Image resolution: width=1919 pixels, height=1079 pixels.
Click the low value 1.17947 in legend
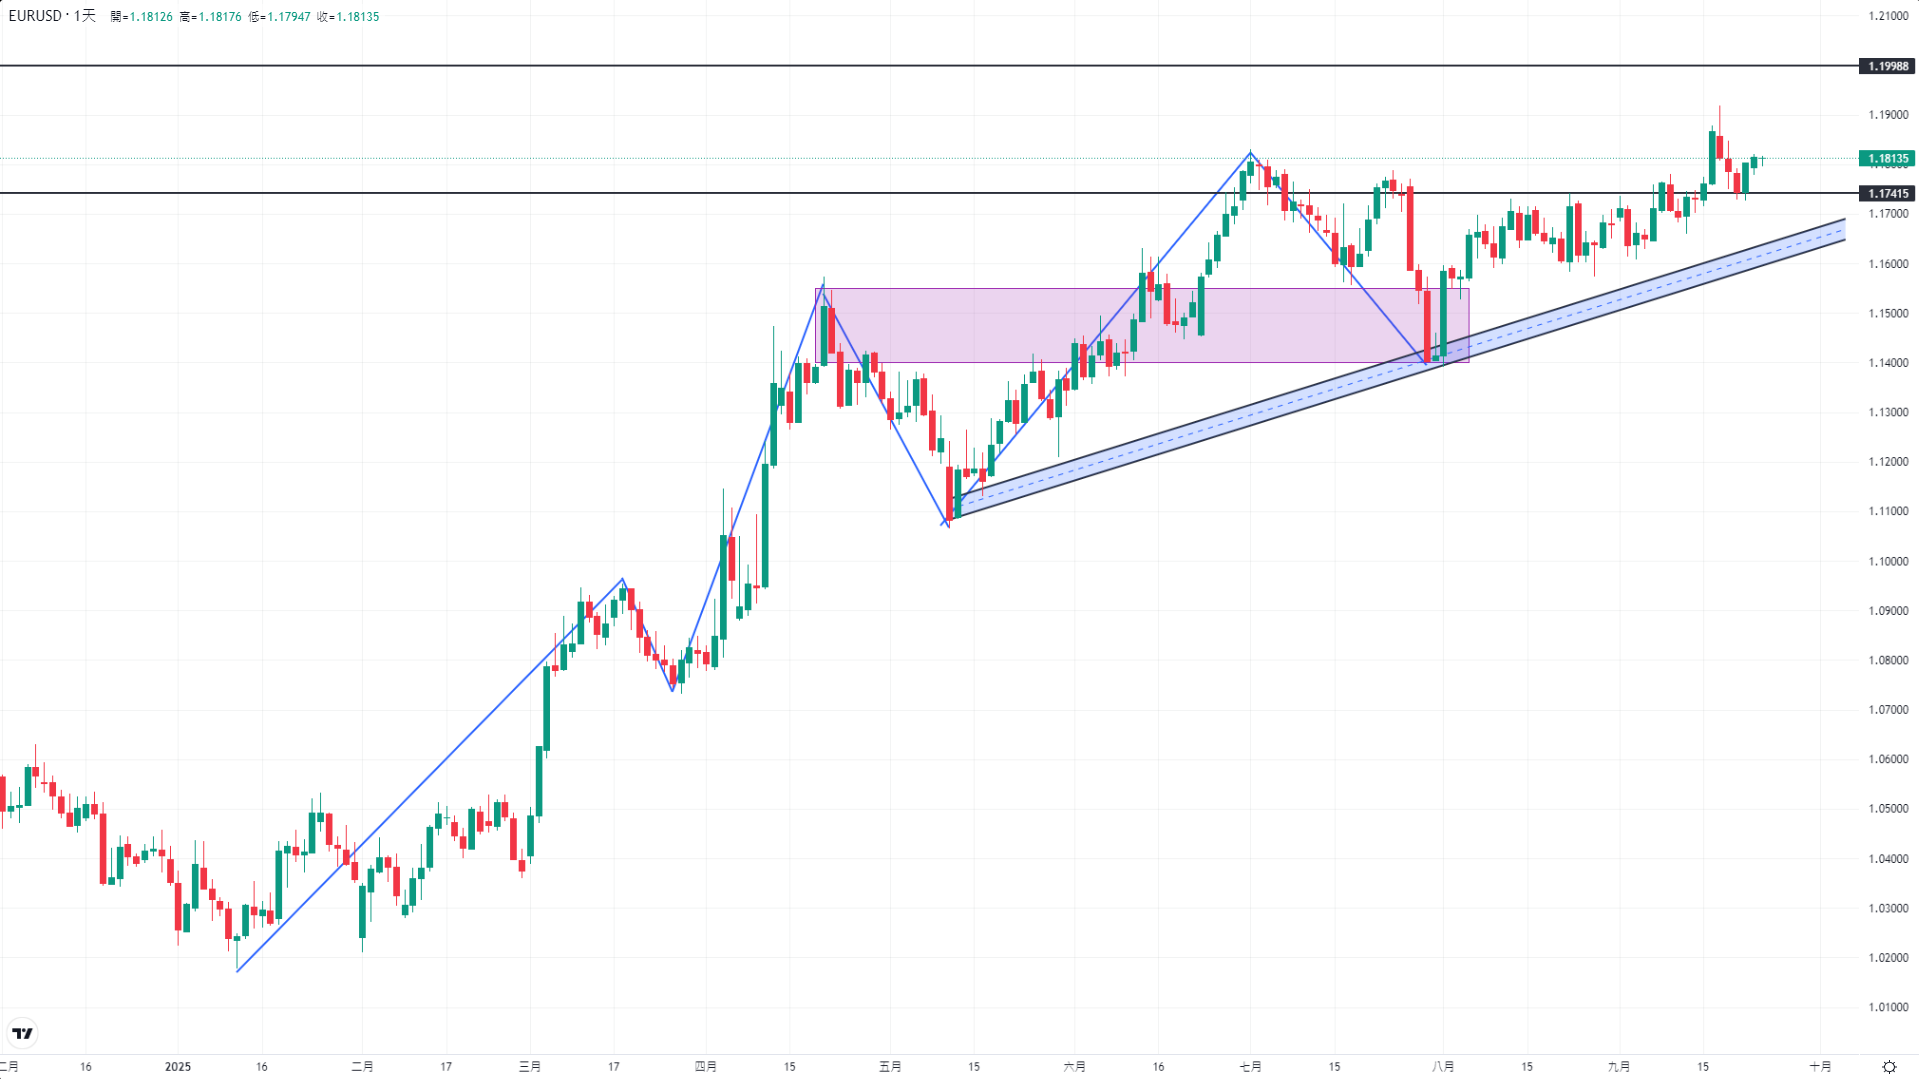288,17
